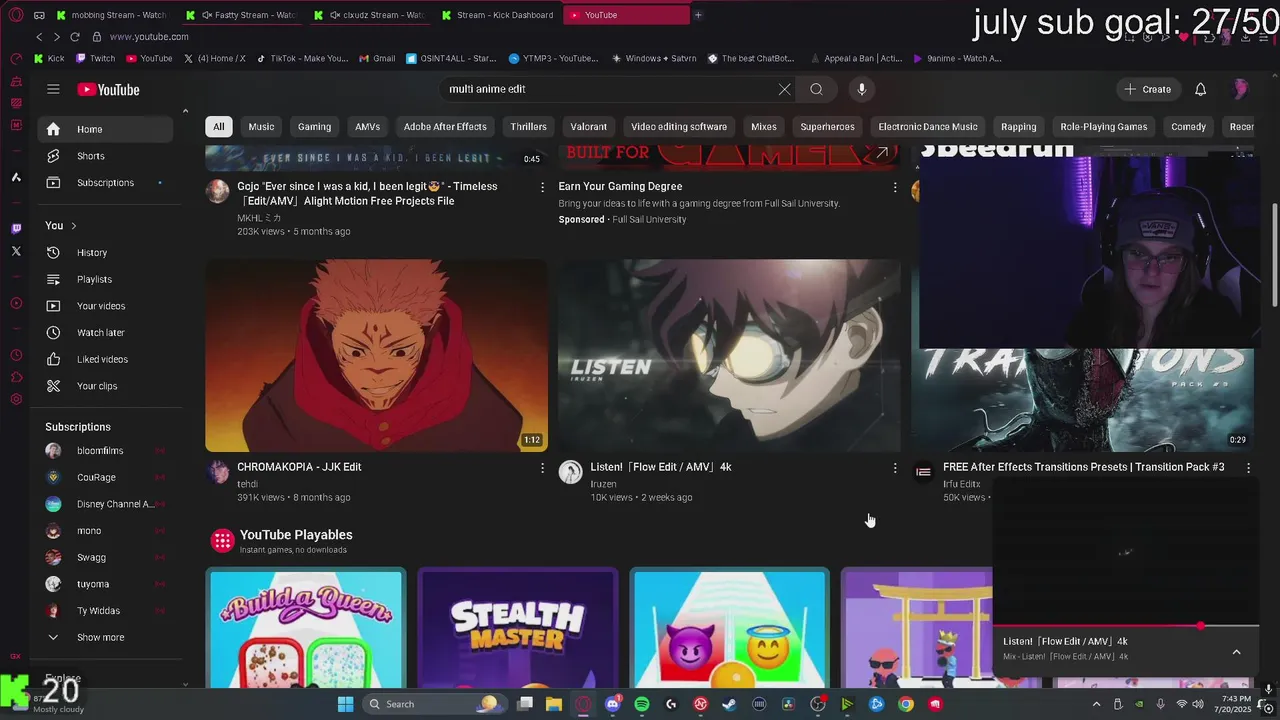Open the tuyoma subscription channel
The image size is (1280, 720).
coord(105,584)
